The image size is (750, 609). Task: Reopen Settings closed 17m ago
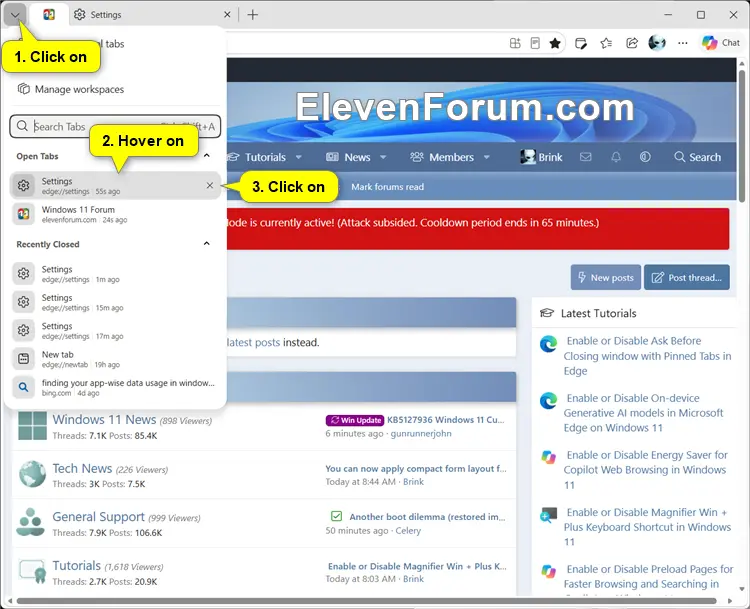(115, 331)
